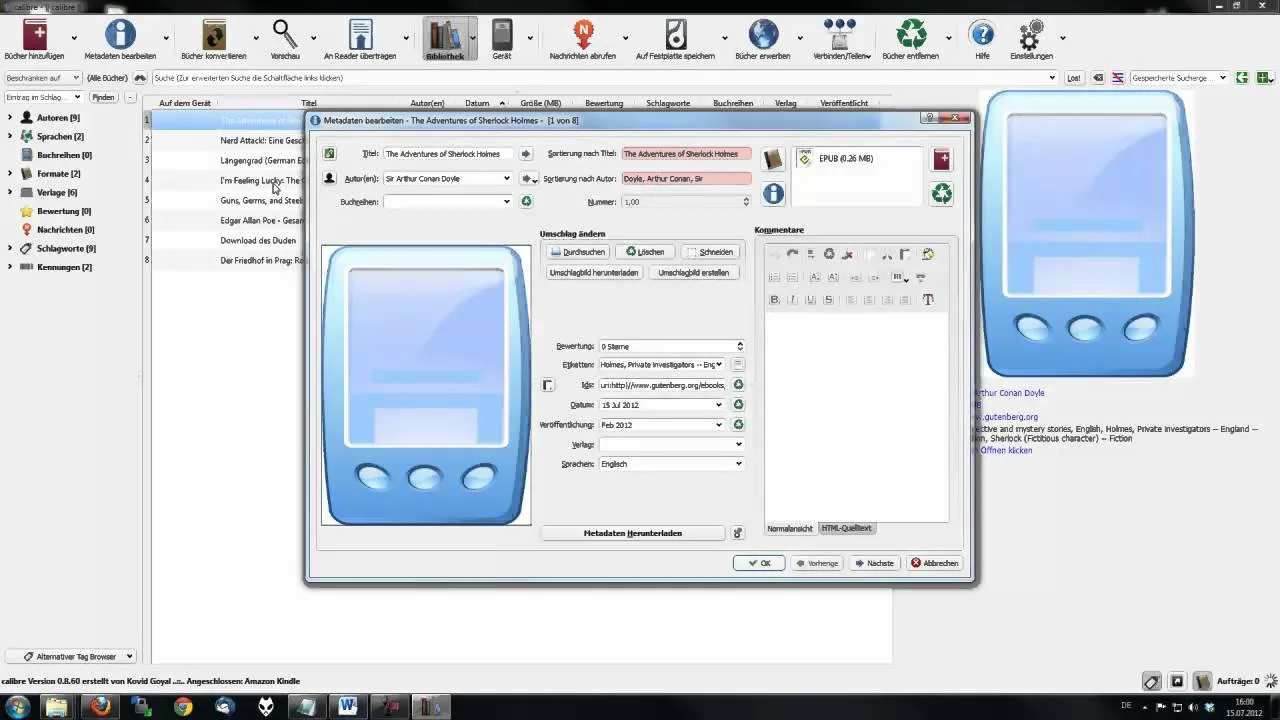Sort library by Autor(en) column header

pyautogui.click(x=427, y=103)
